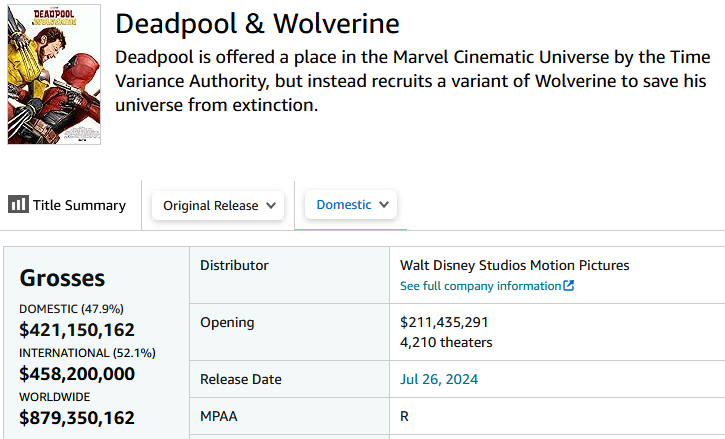This screenshot has height=439, width=725.
Task: Click the 4,210 theaters text
Action: tap(446, 342)
